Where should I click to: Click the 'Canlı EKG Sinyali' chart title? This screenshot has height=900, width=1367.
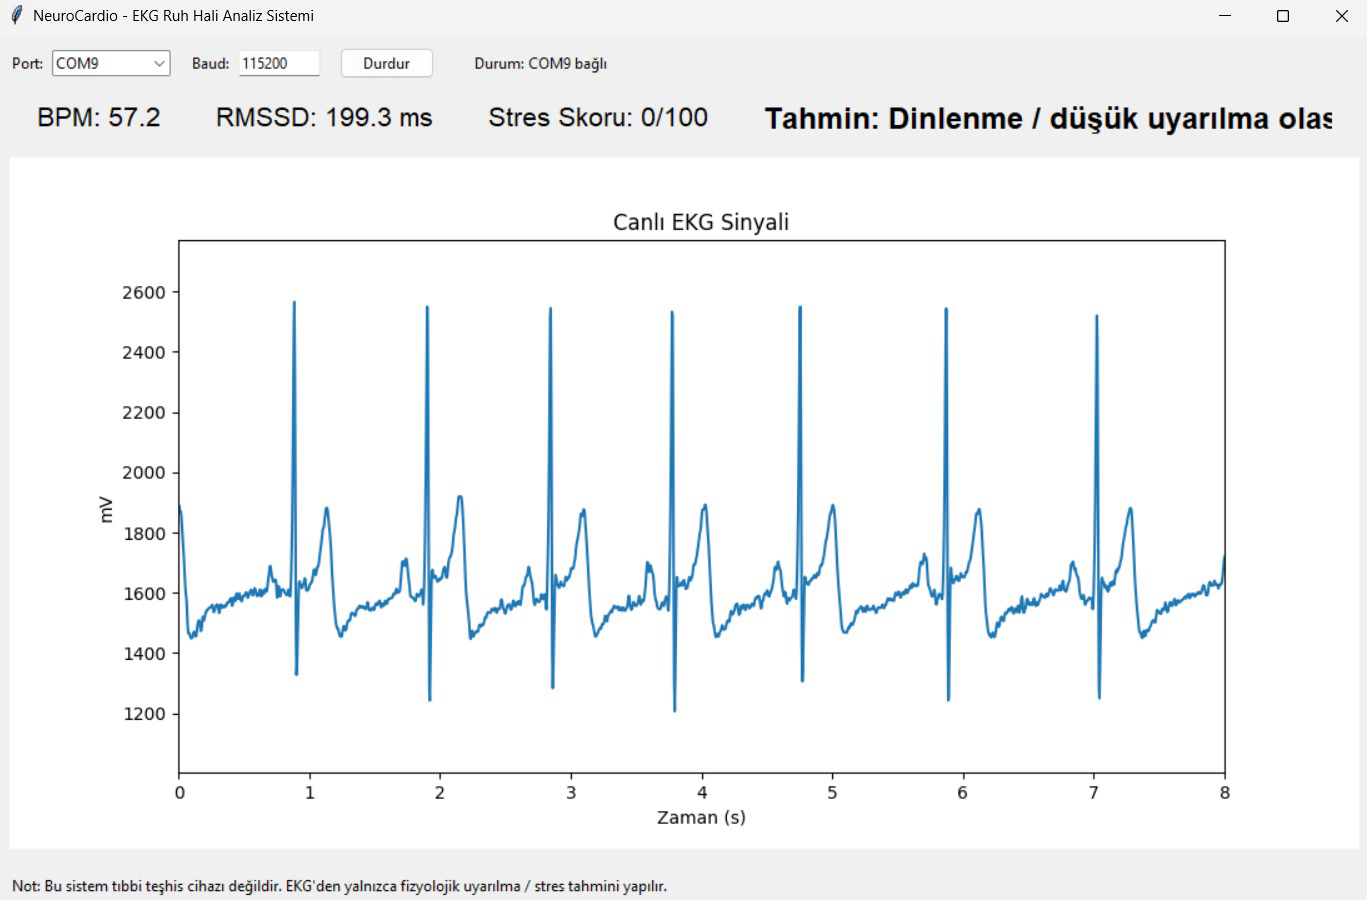[x=701, y=222]
